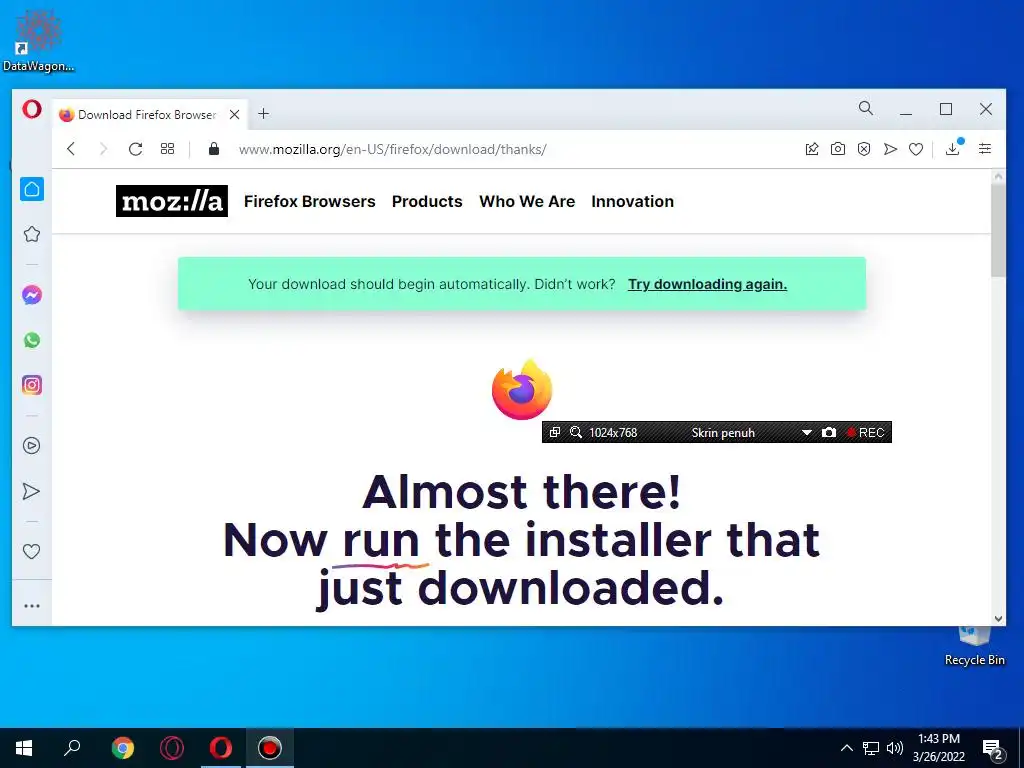1024x768 pixels.
Task: Click the forward navigation arrow
Action: pyautogui.click(x=103, y=149)
